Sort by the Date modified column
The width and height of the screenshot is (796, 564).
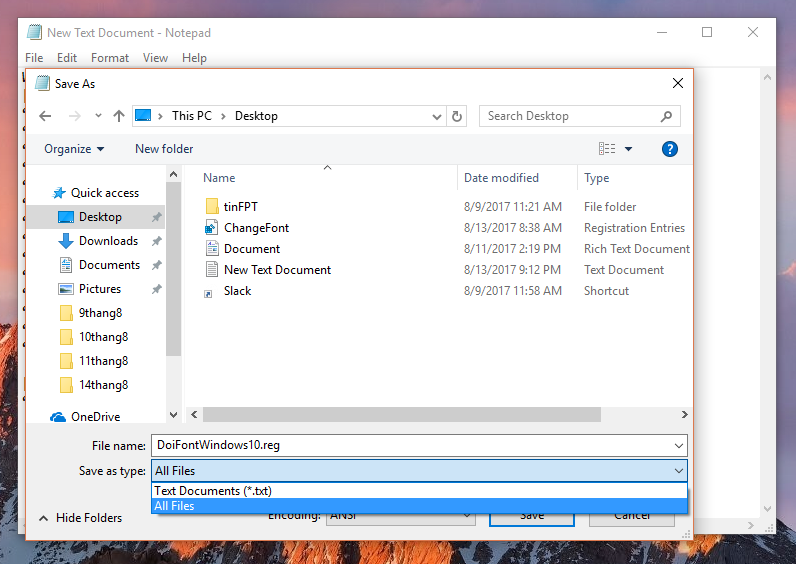pyautogui.click(x=501, y=178)
